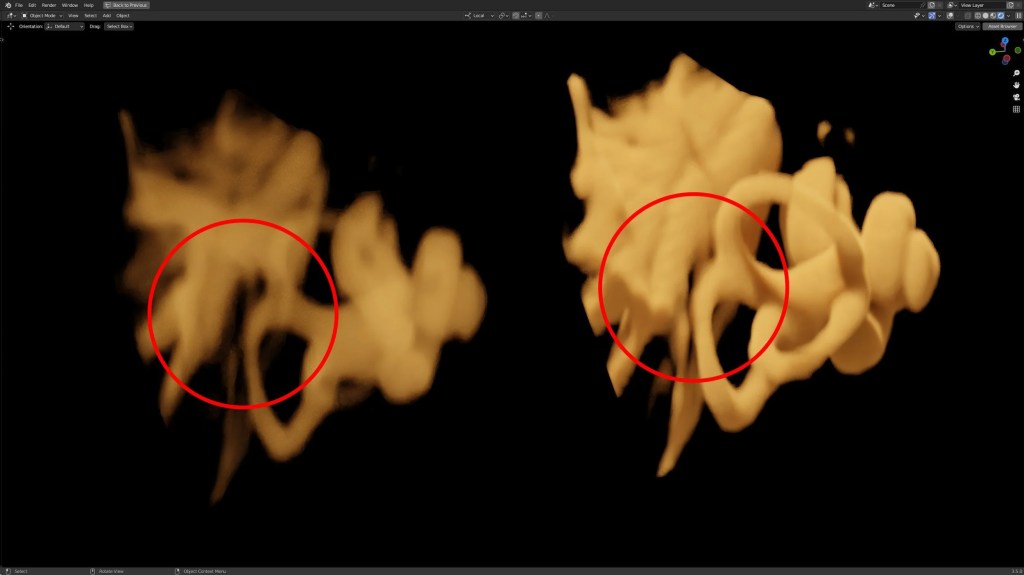The width and height of the screenshot is (1024, 575).
Task: Toggle perspective/orthographic grid icon
Action: (x=1016, y=109)
